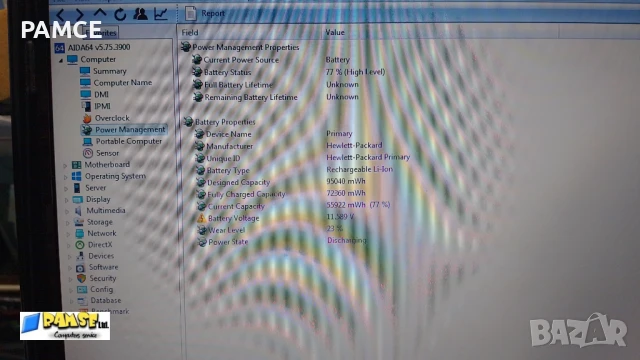640x360 pixels.
Task: Expand the Network node
Action: [68, 234]
